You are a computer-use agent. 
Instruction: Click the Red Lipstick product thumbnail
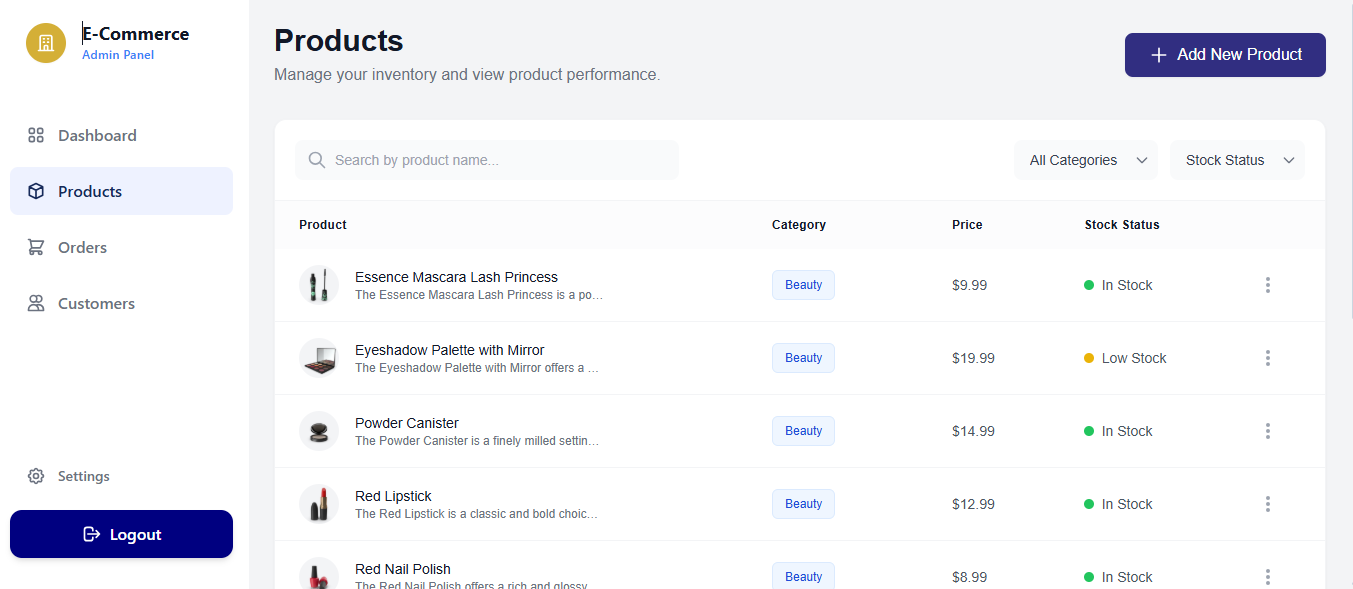pos(319,504)
